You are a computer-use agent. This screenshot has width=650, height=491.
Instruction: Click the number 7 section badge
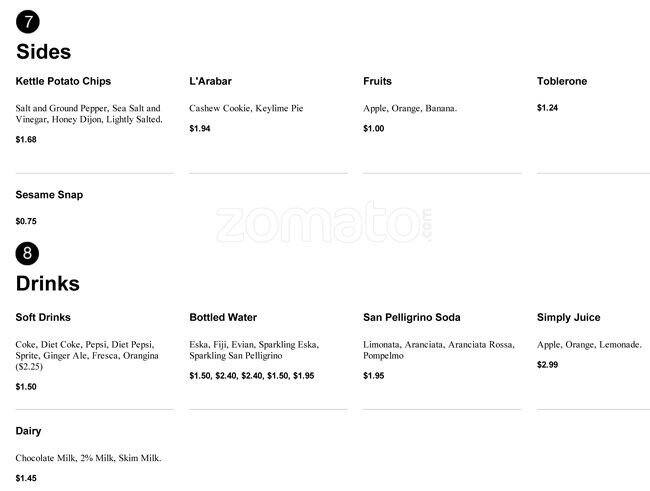[x=27, y=22]
